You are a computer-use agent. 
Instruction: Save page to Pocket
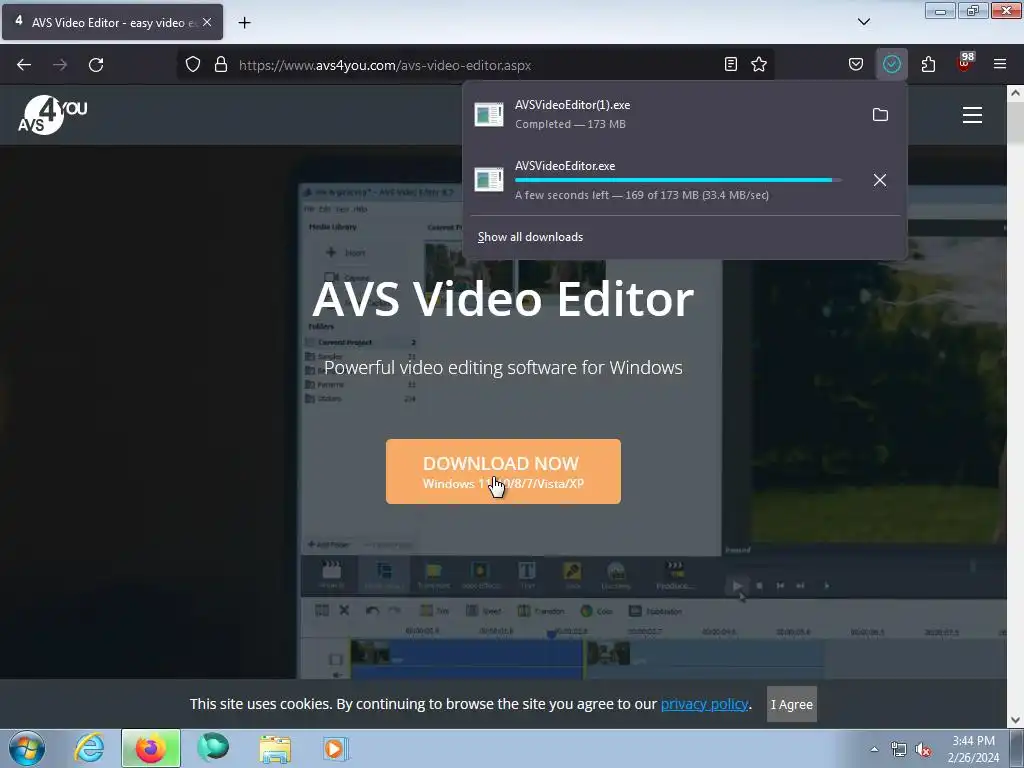click(x=856, y=64)
